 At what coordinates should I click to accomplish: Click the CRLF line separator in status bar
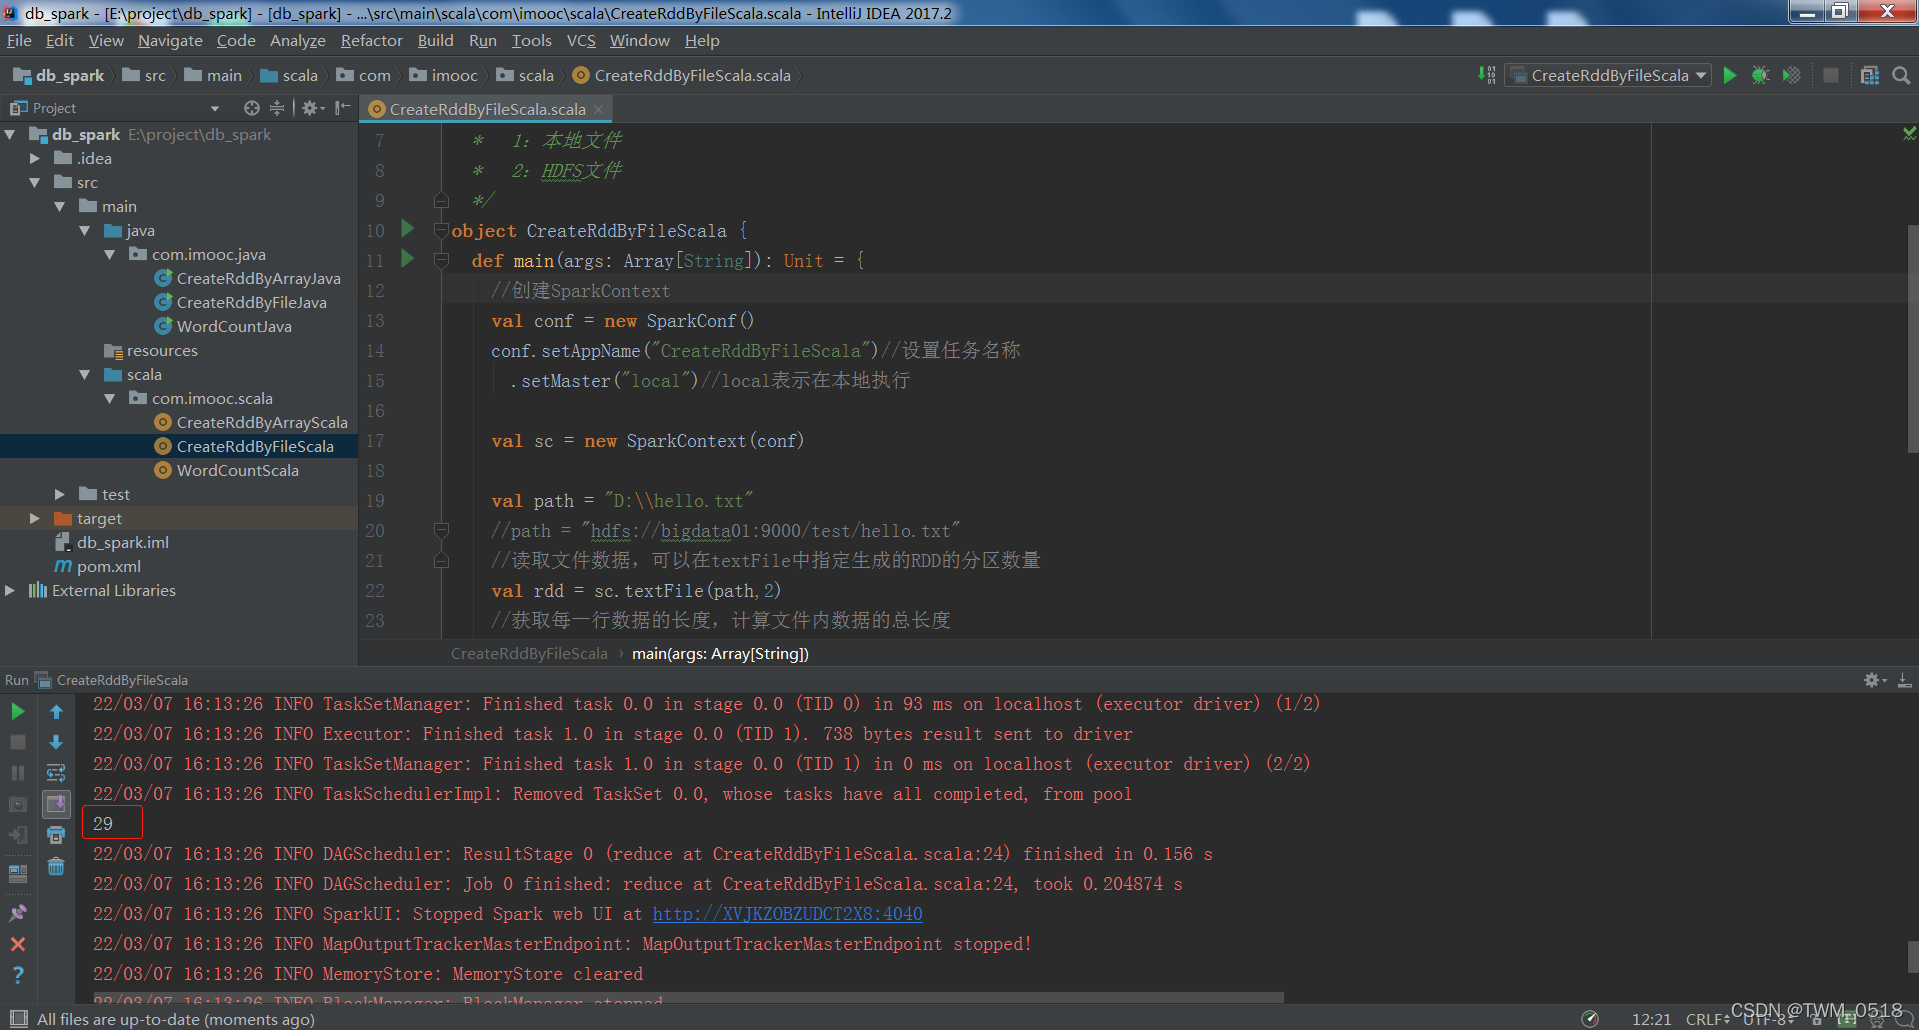(x=1707, y=1019)
